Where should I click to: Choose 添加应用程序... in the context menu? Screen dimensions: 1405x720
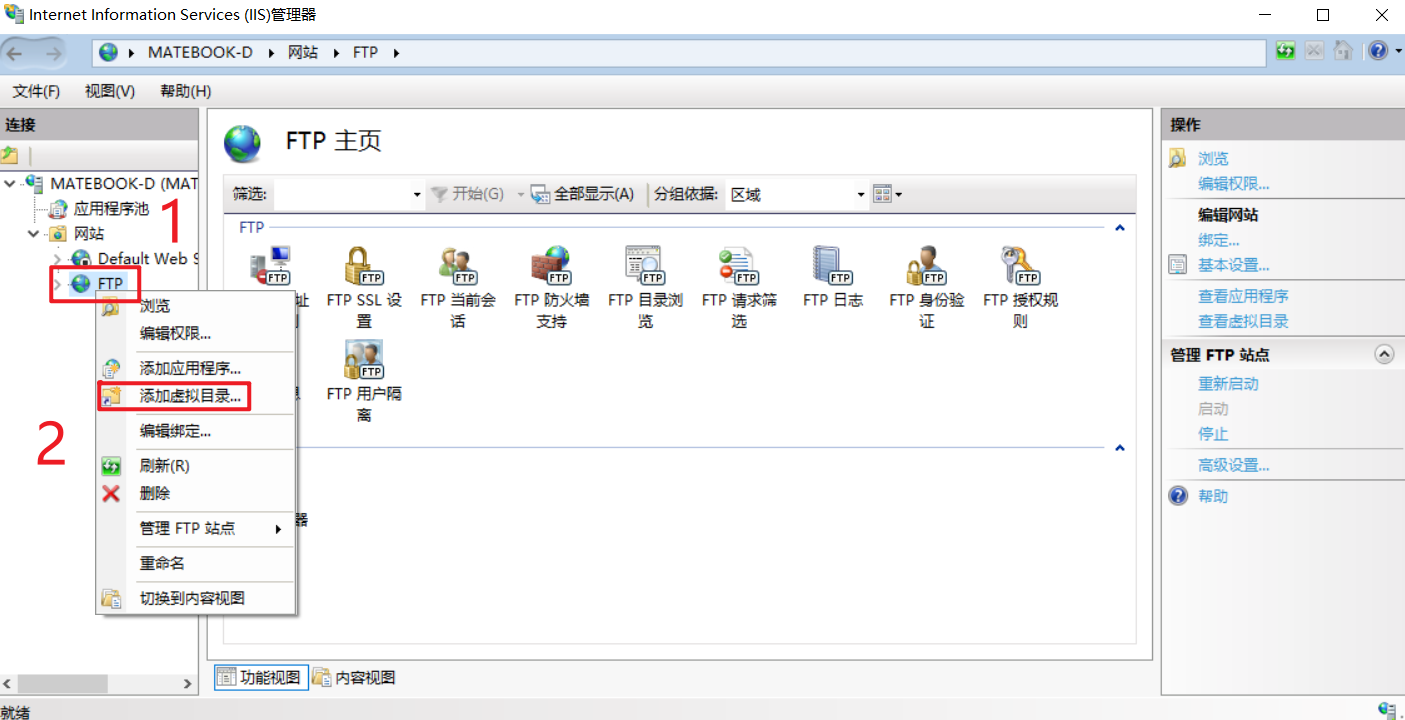pyautogui.click(x=196, y=368)
